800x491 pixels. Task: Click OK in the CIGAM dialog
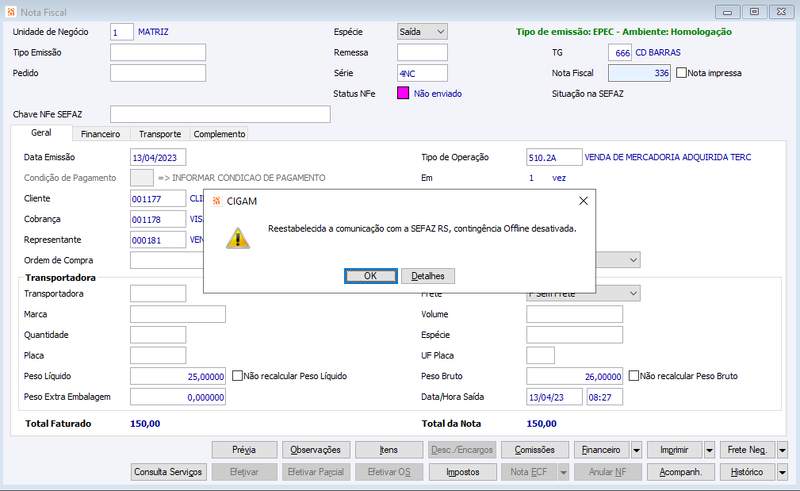370,276
